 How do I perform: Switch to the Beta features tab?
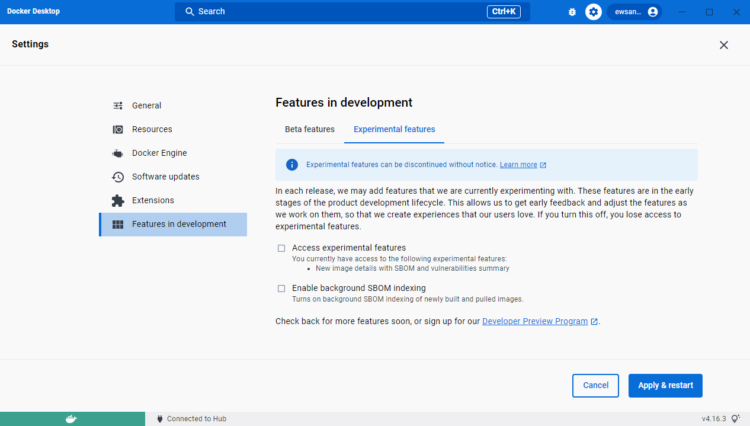pyautogui.click(x=309, y=129)
